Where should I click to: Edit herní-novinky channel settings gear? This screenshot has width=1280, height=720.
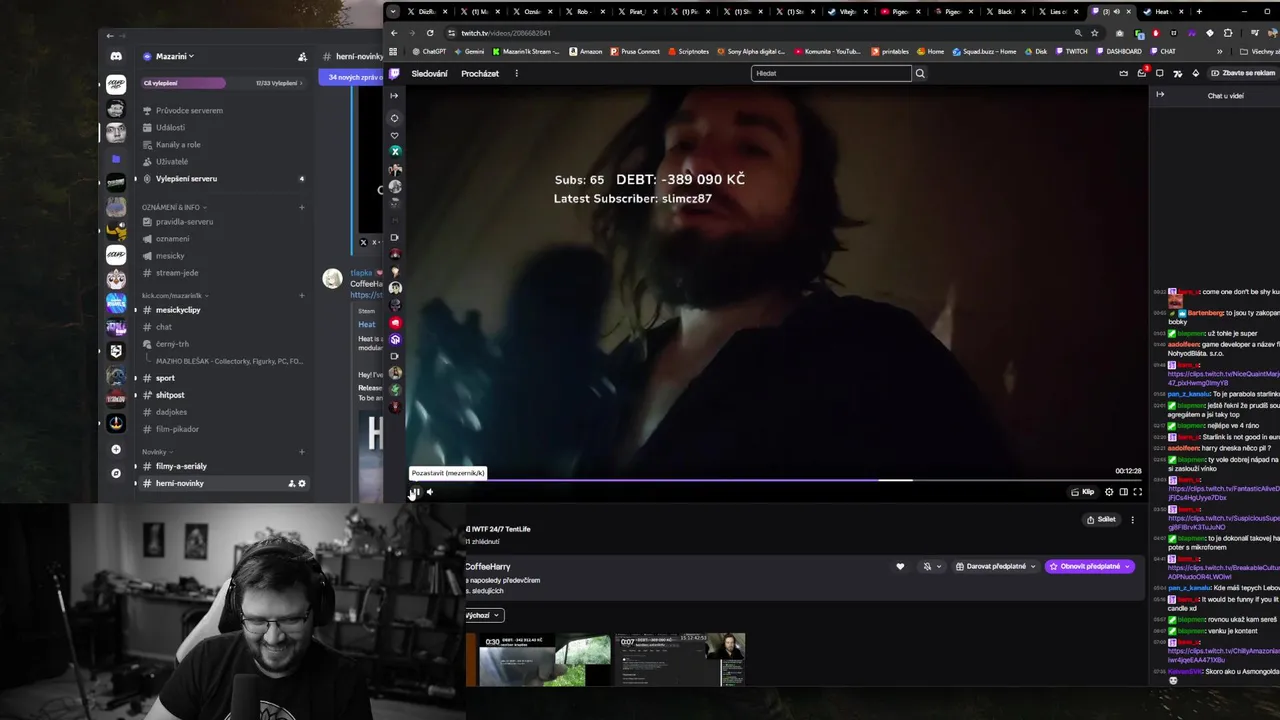tap(302, 483)
